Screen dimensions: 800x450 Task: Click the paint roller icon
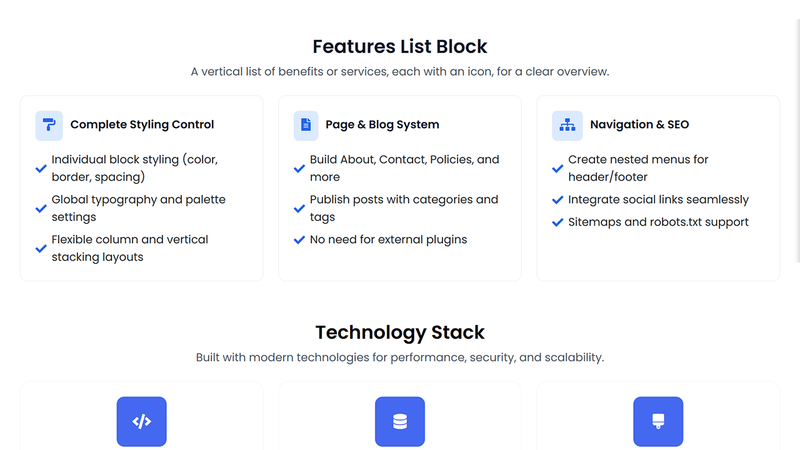pos(49,125)
